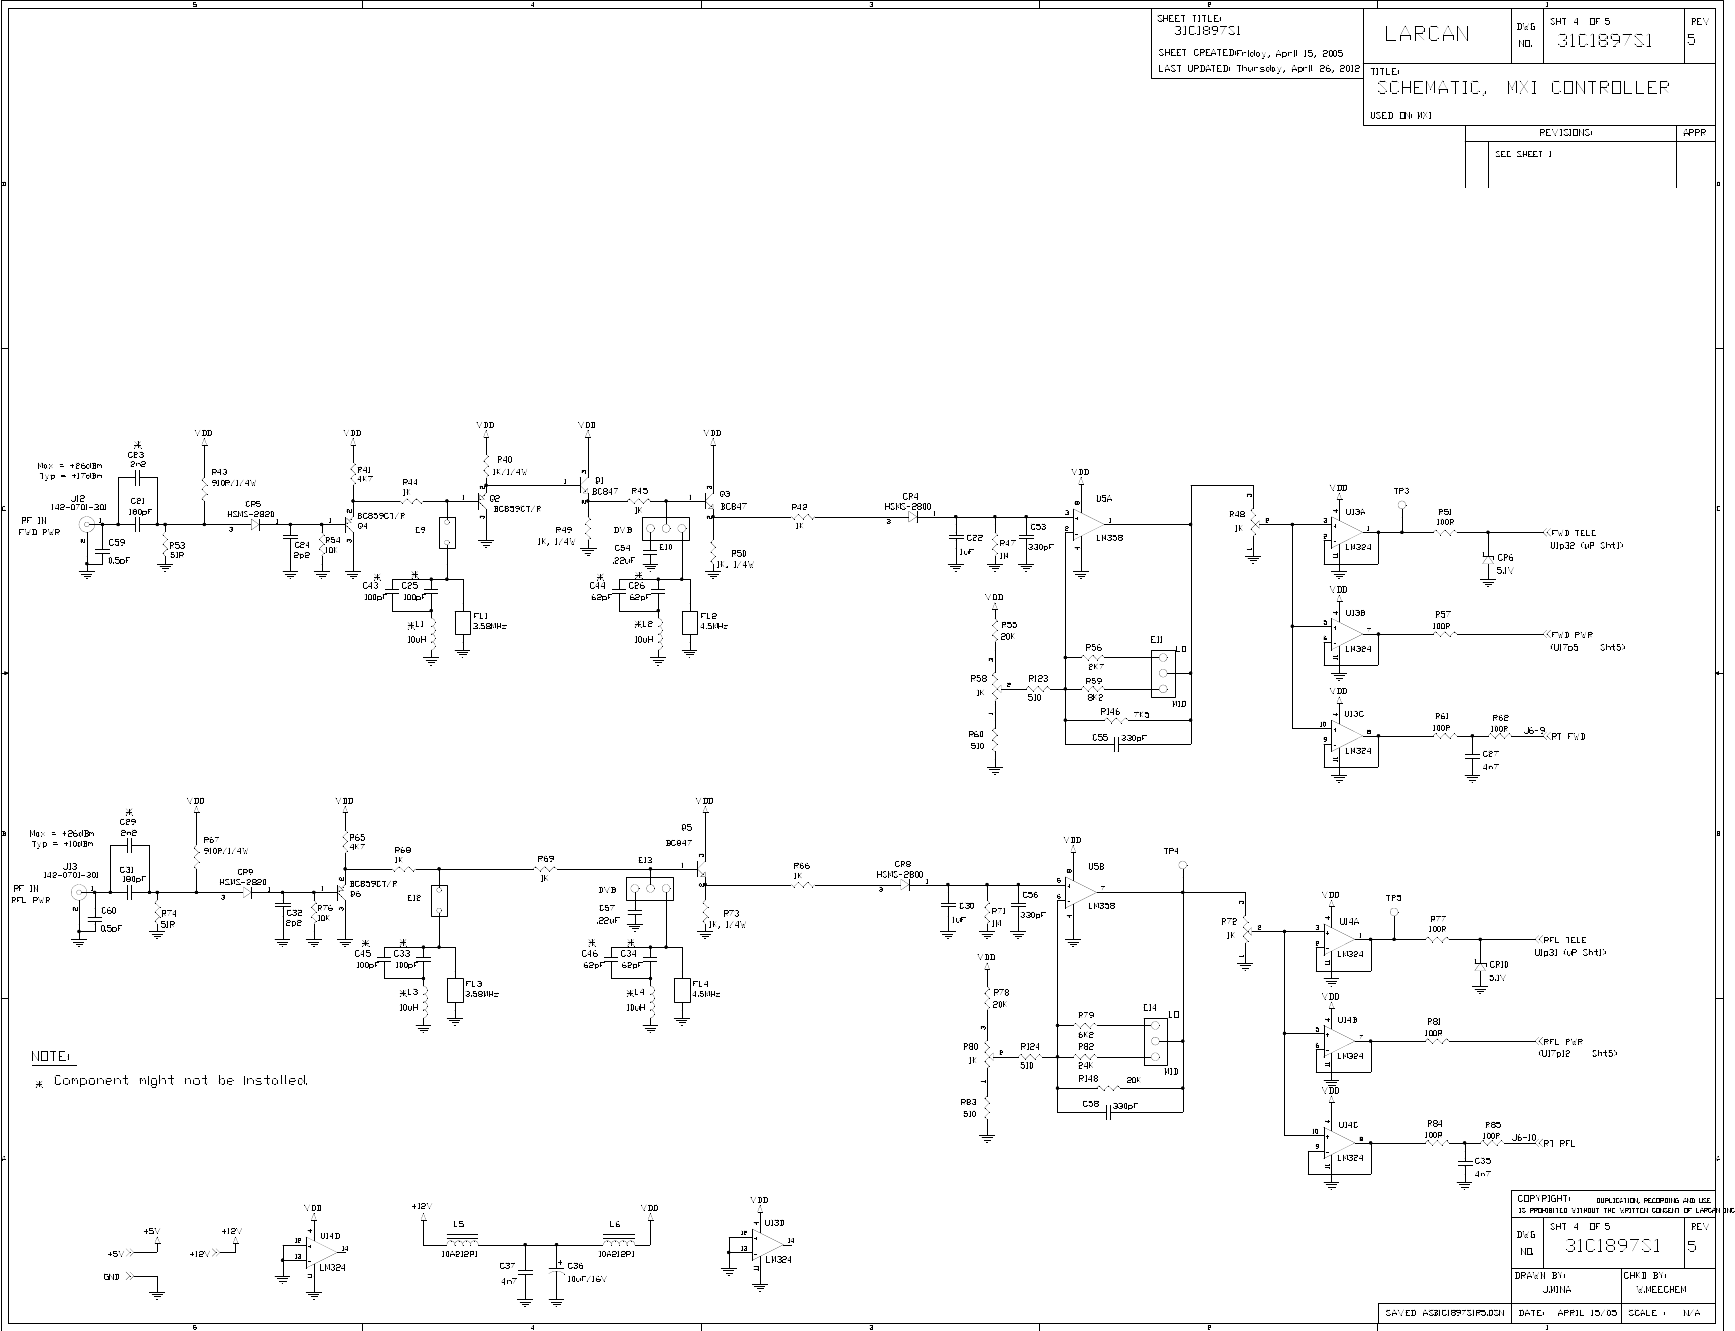Select the COPYRIGHT notice box
The height and width of the screenshot is (1331, 1735).
point(1612,1204)
